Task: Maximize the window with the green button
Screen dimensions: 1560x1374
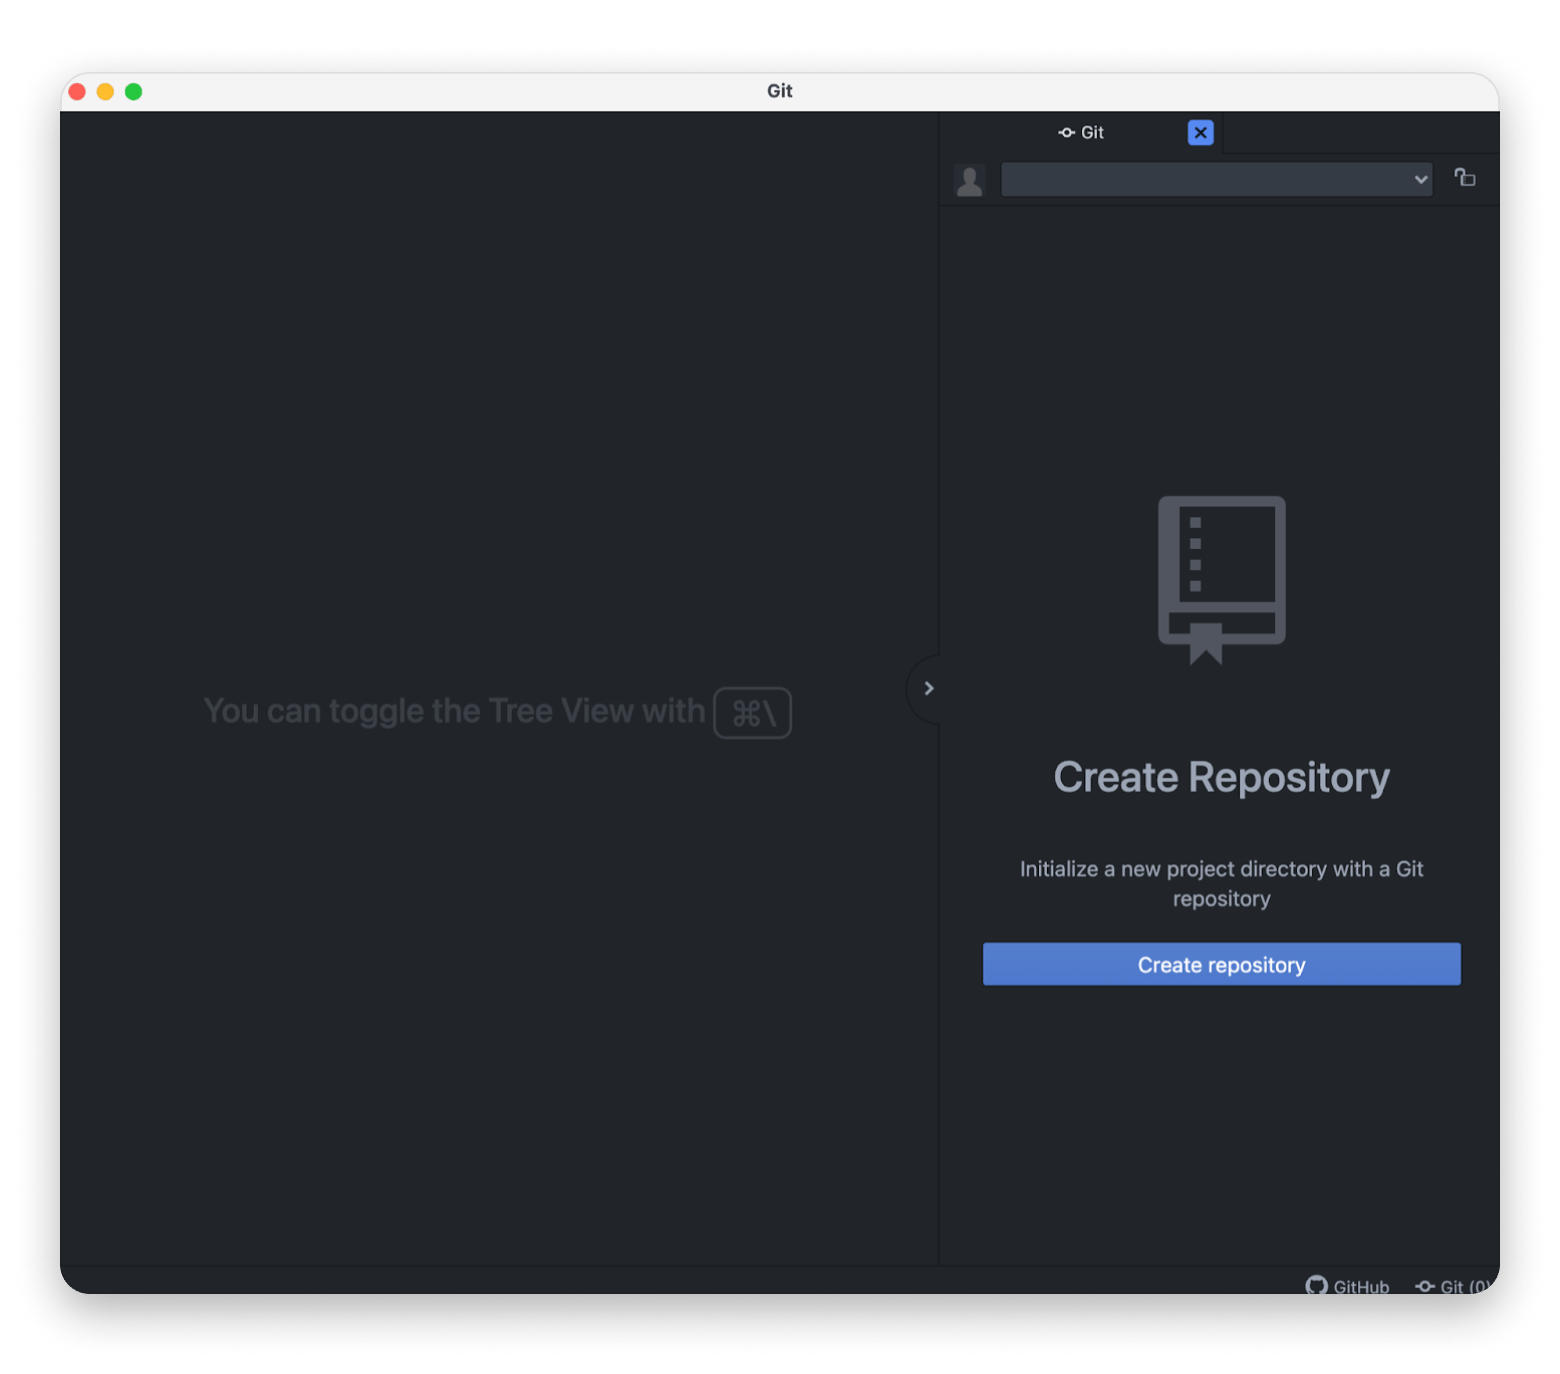Action: tap(133, 91)
